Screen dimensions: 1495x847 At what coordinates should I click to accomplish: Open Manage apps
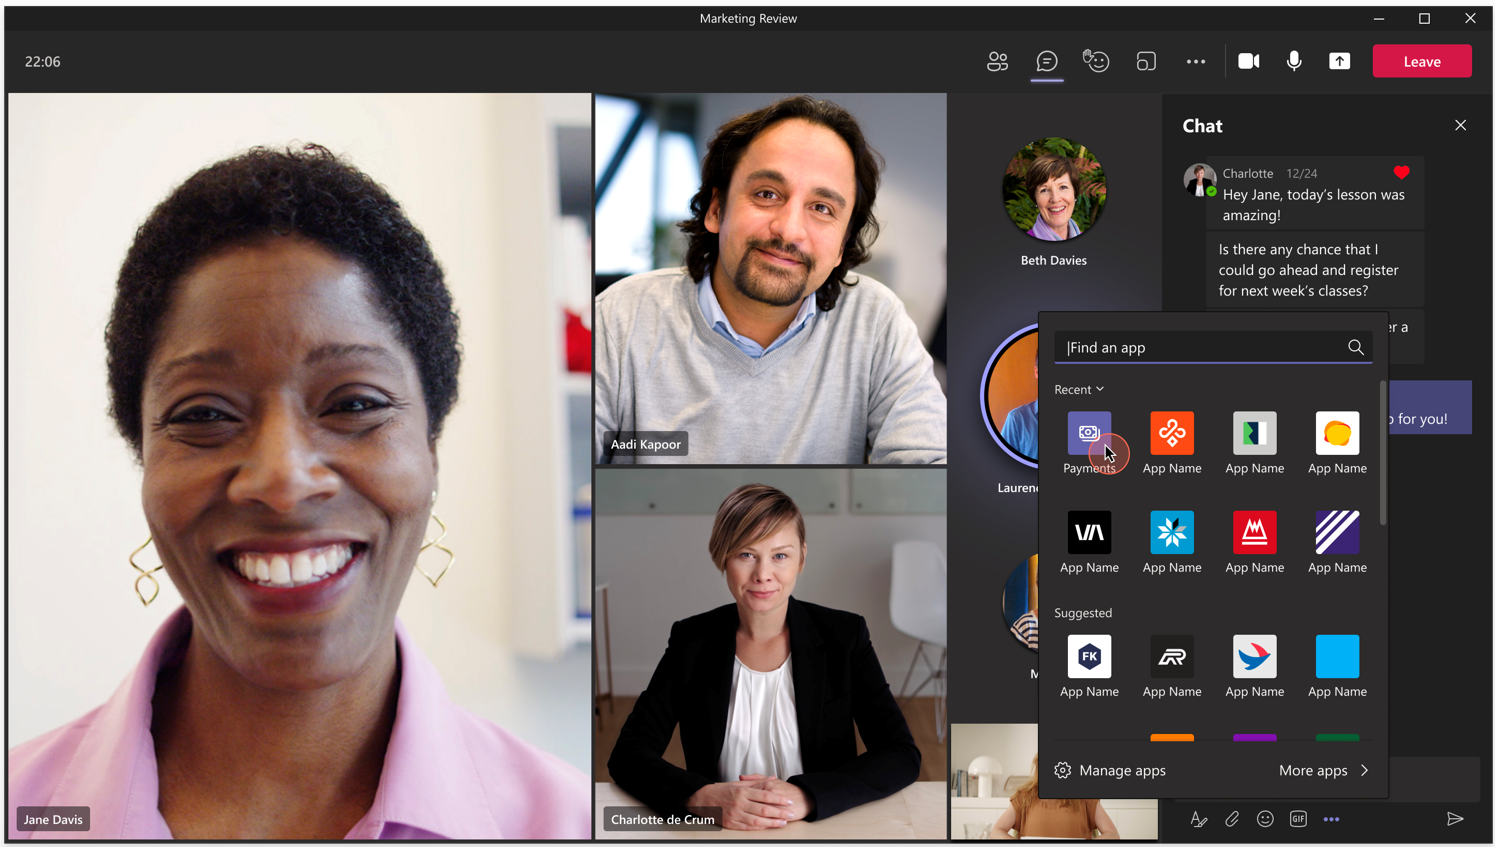(x=1110, y=770)
